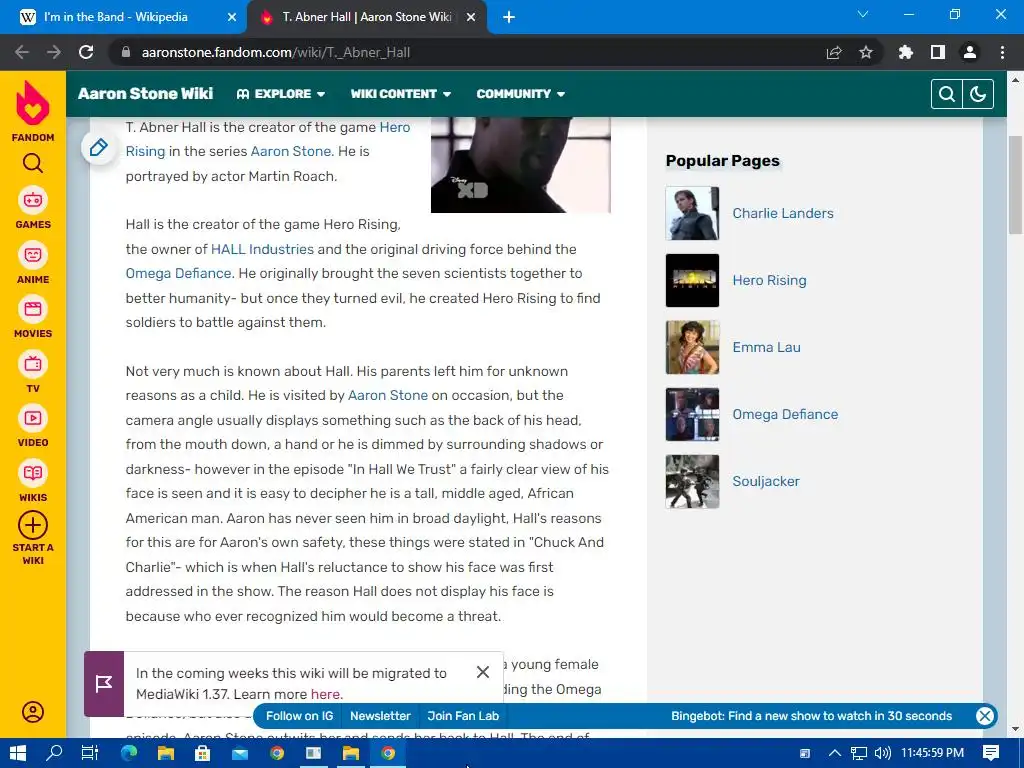Open the Hero Rising link in first paragraph

click(268, 139)
